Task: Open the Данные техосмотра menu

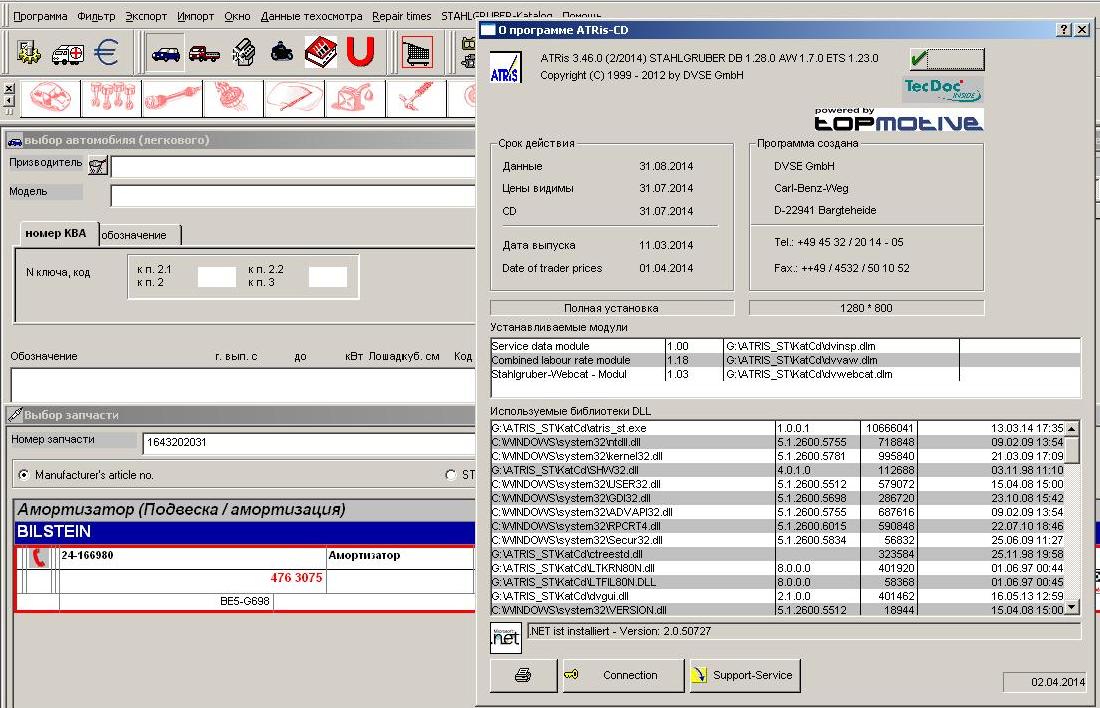Action: coord(311,16)
